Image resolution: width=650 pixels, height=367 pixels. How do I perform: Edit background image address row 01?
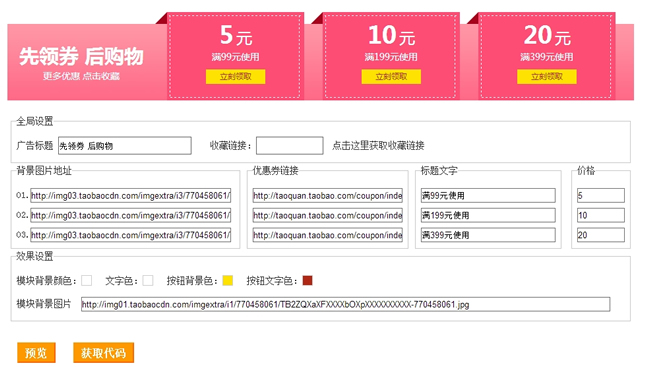tap(131, 195)
